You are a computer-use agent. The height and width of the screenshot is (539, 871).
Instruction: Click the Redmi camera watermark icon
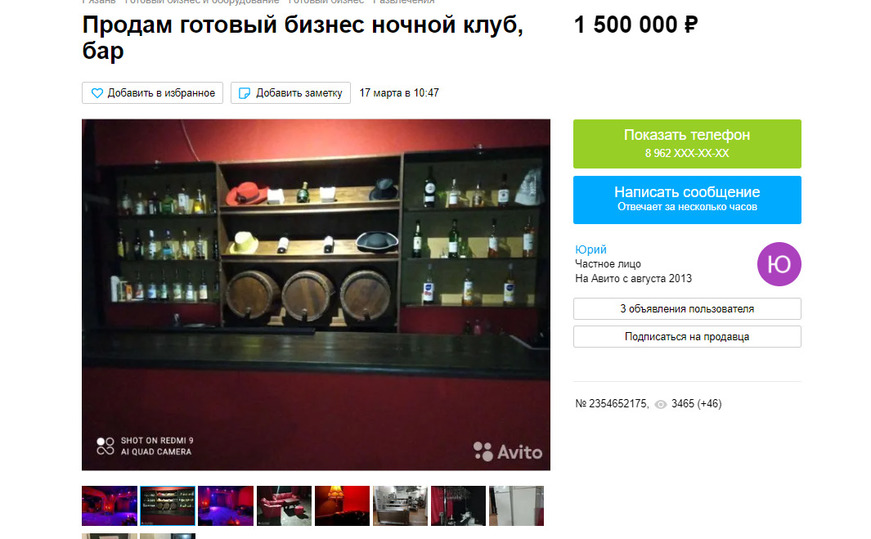(x=105, y=446)
